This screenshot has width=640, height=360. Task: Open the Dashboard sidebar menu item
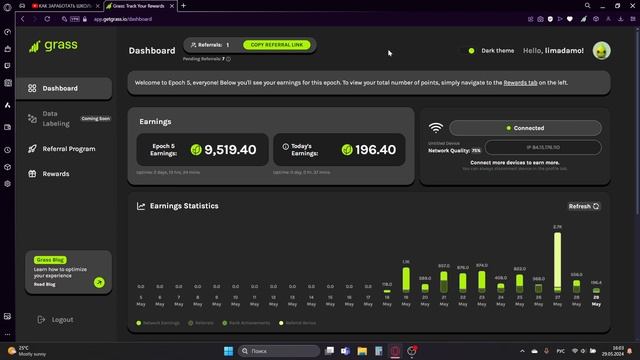pos(64,88)
